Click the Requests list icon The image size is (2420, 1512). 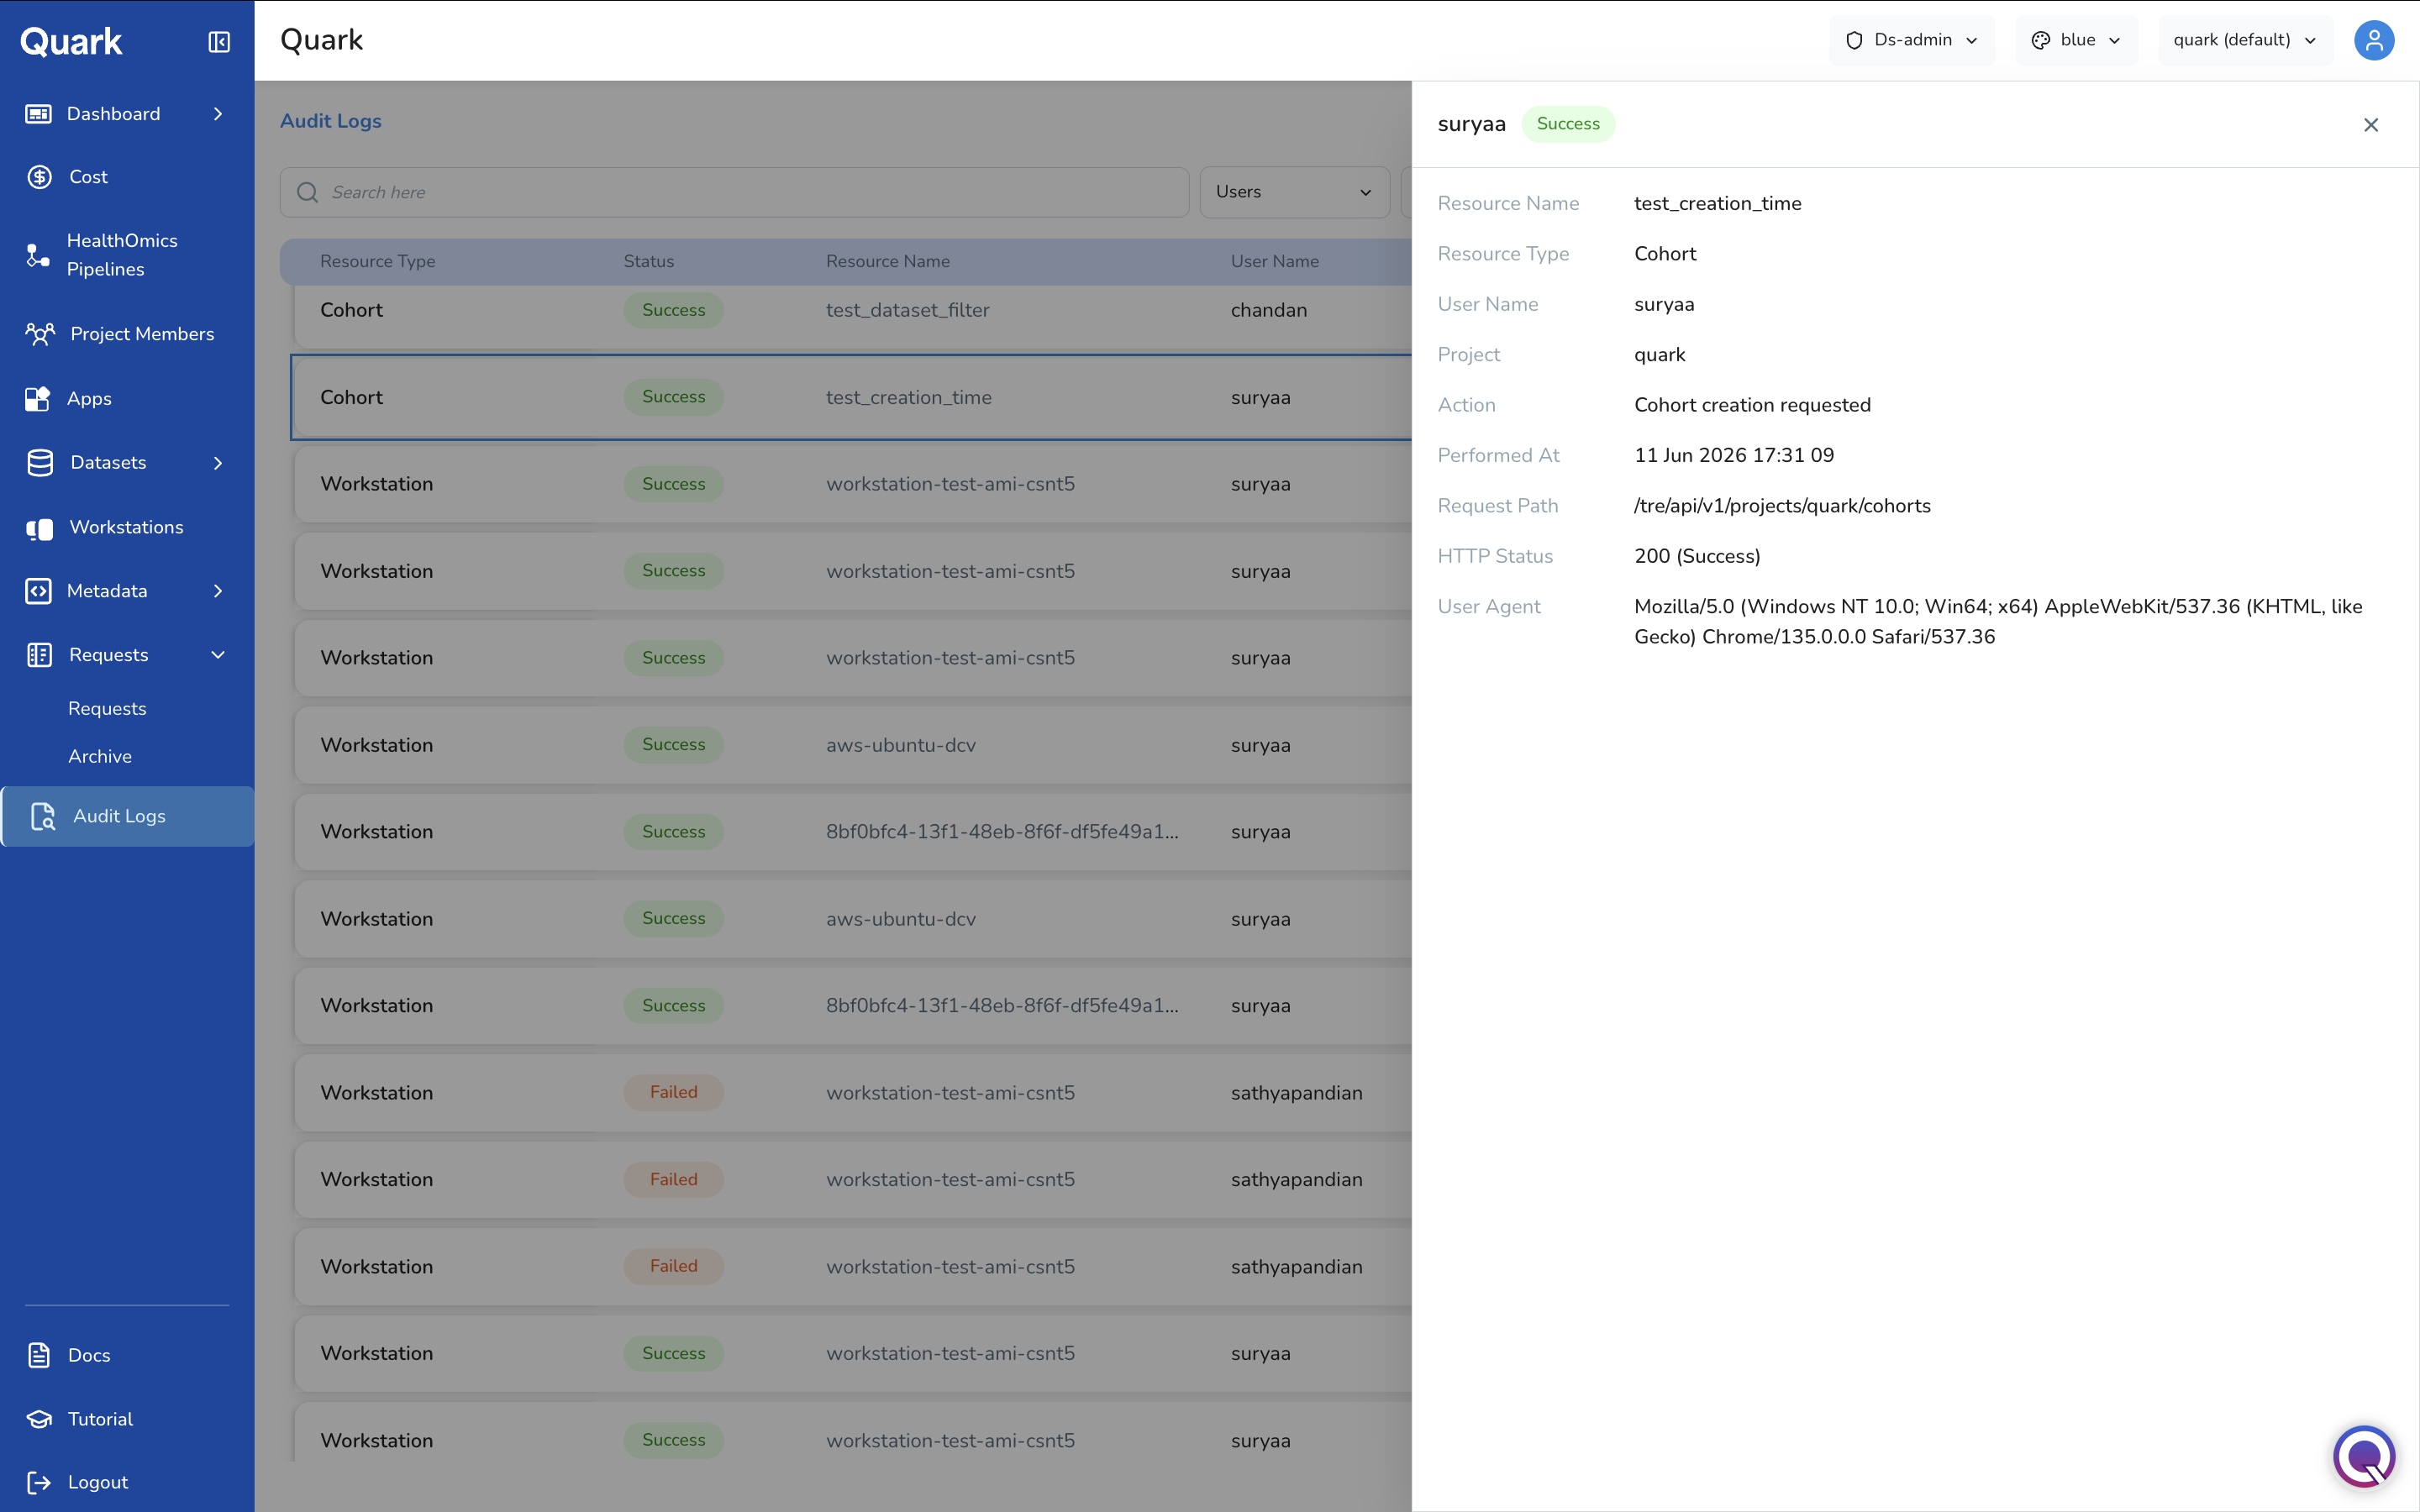(39, 655)
